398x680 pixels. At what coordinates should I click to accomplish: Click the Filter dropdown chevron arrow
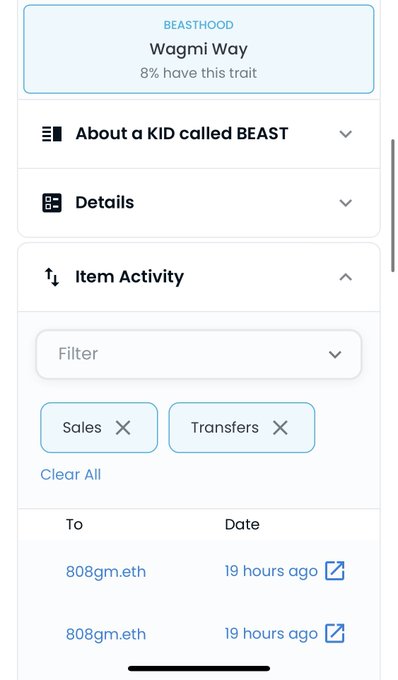point(335,354)
